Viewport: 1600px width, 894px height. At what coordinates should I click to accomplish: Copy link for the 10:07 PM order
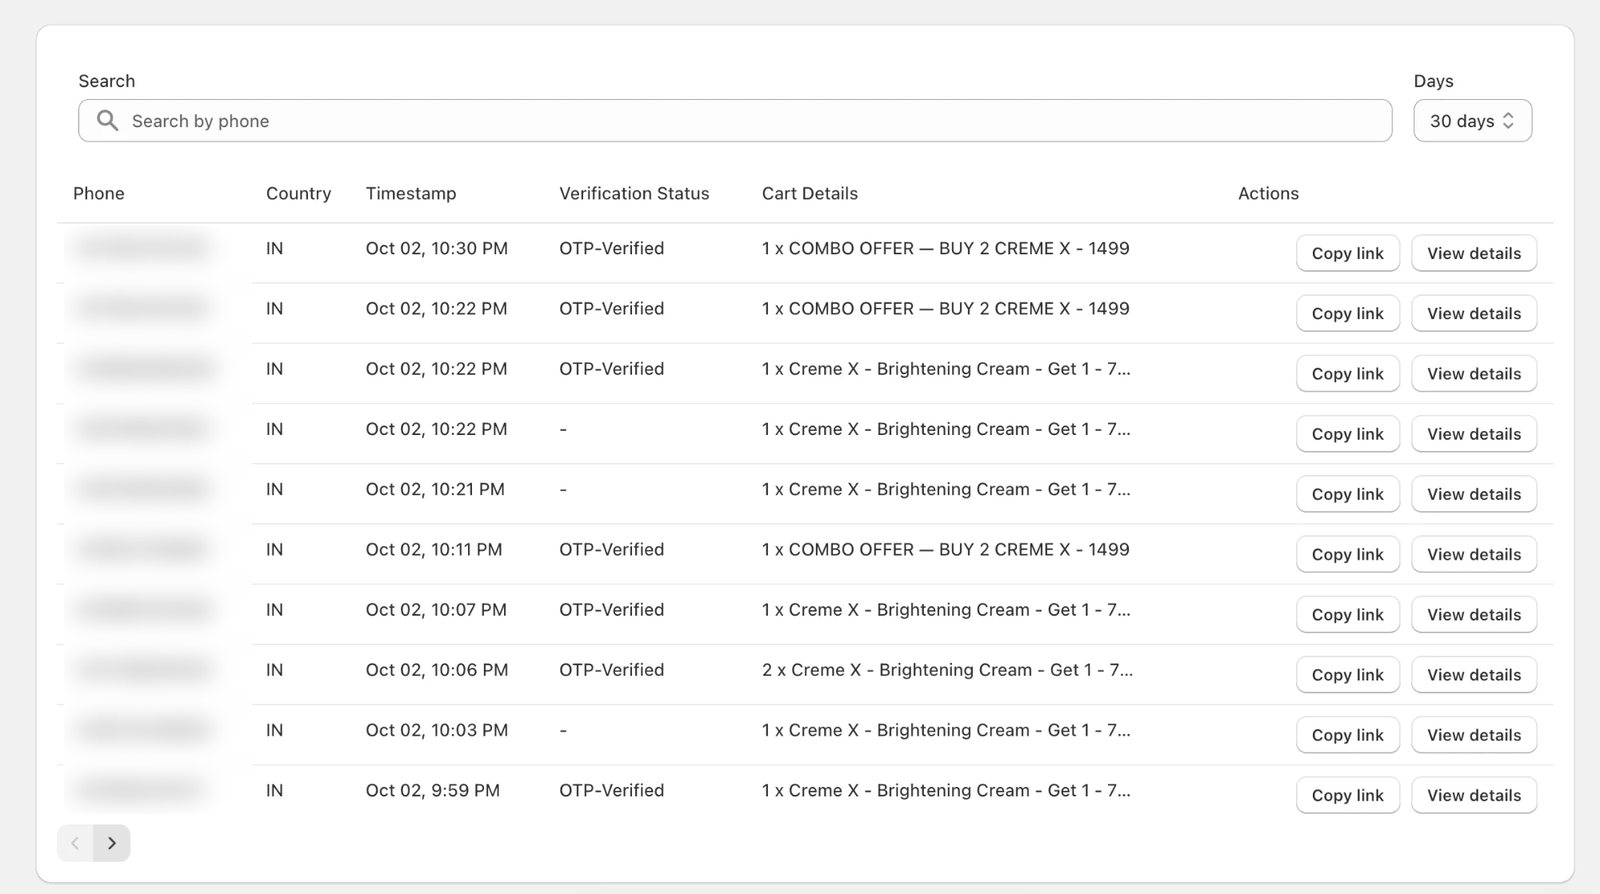click(x=1347, y=614)
